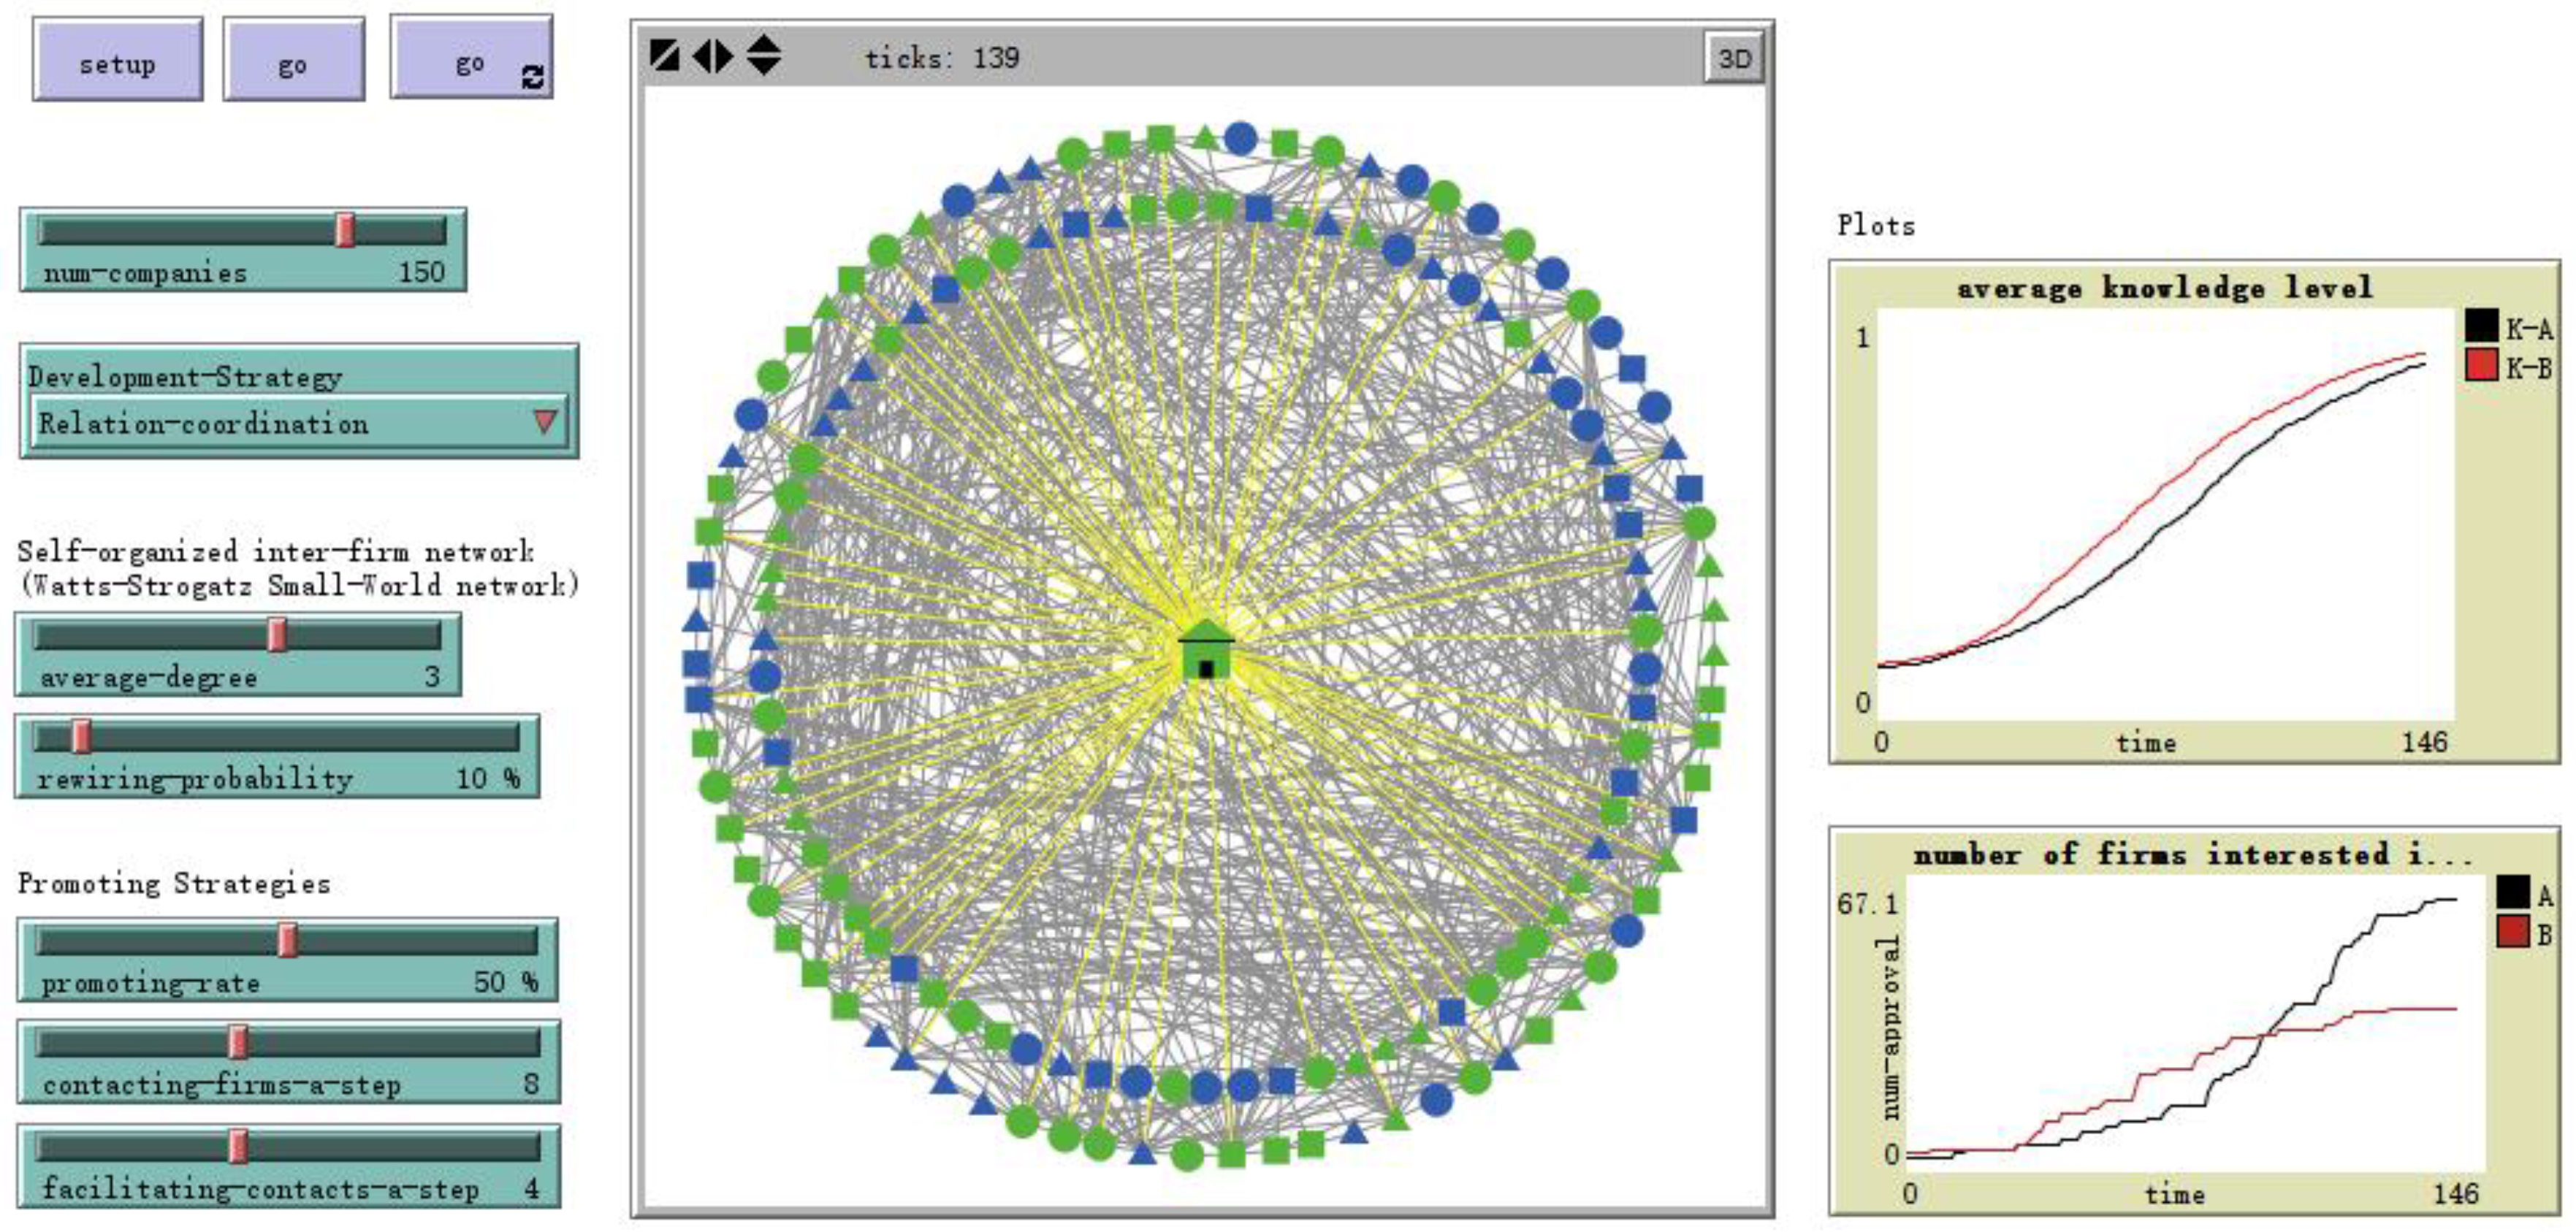
Task: Click the average-degree slider handle
Action: (x=278, y=634)
